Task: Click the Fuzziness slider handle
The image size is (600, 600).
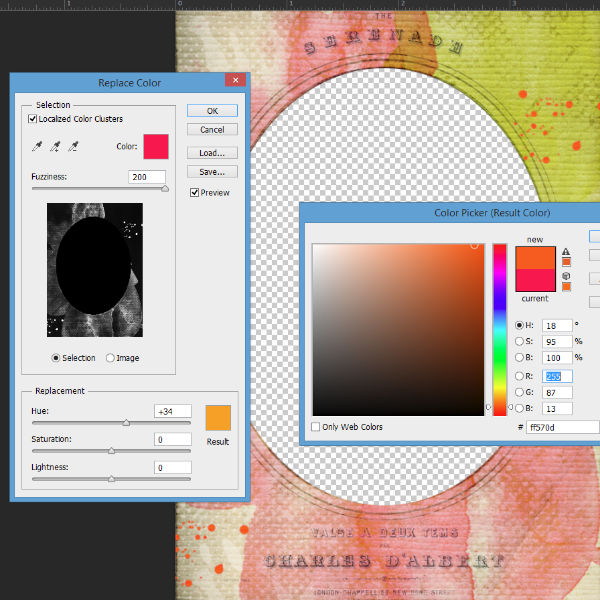Action: click(165, 189)
